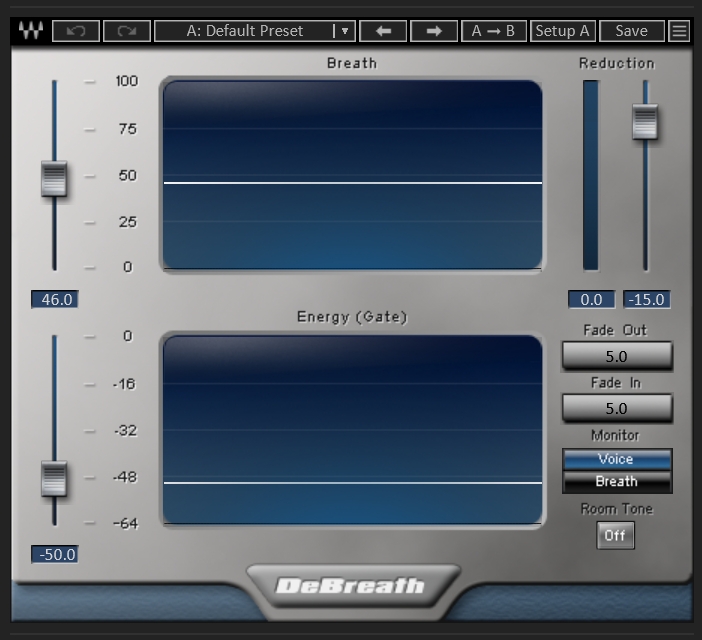Click the -16 mark on the Energy scale
This screenshot has width=702, height=640.
[124, 384]
